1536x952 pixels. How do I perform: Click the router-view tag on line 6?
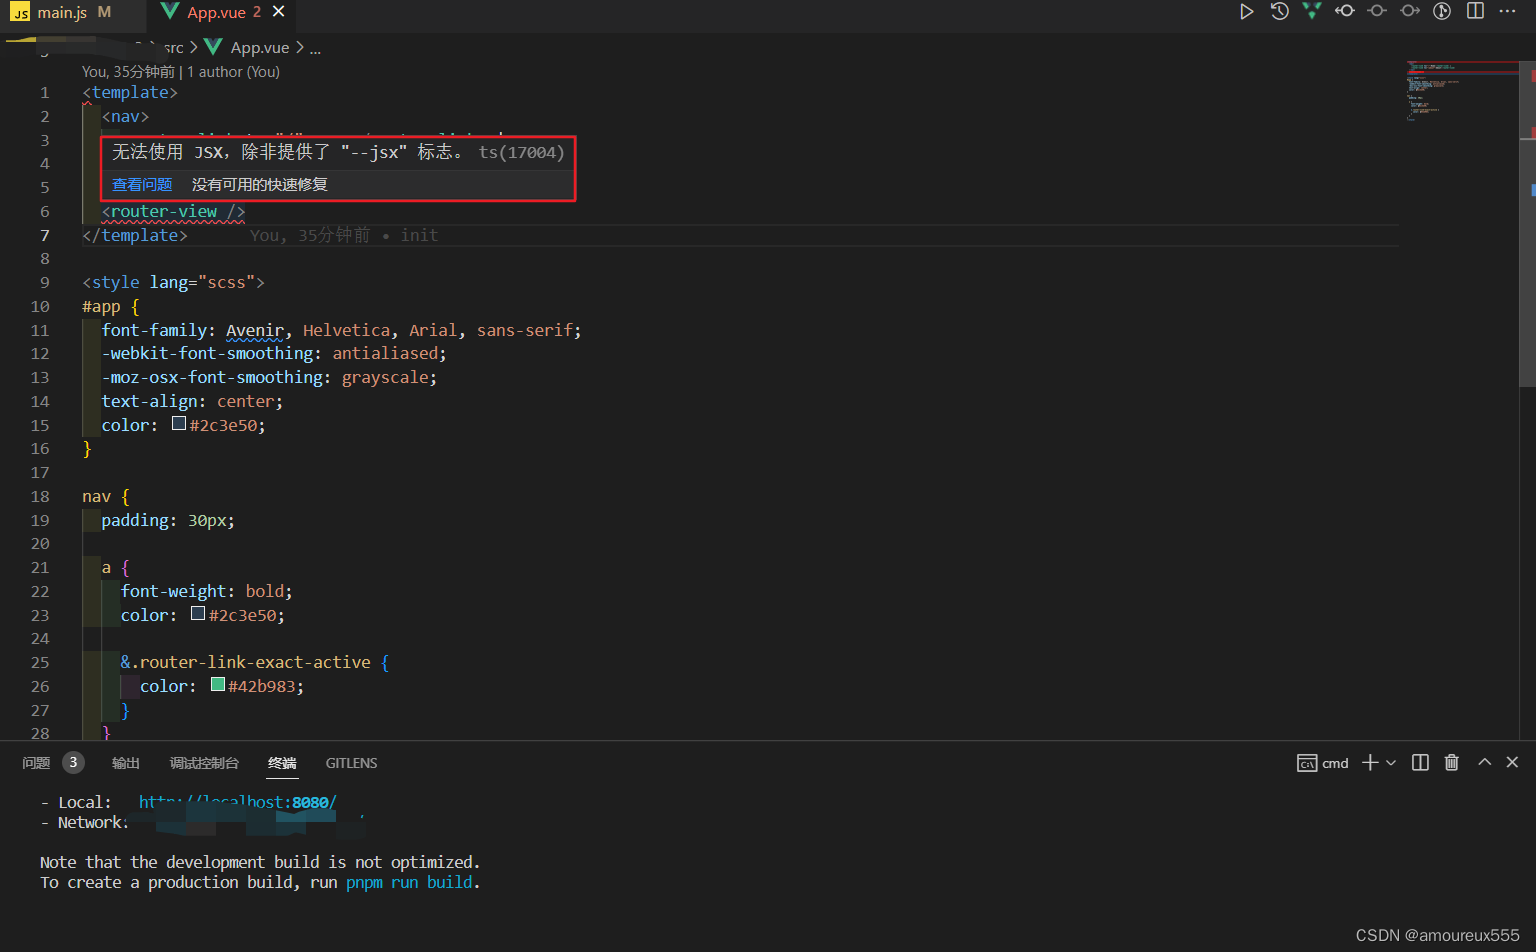click(x=173, y=212)
